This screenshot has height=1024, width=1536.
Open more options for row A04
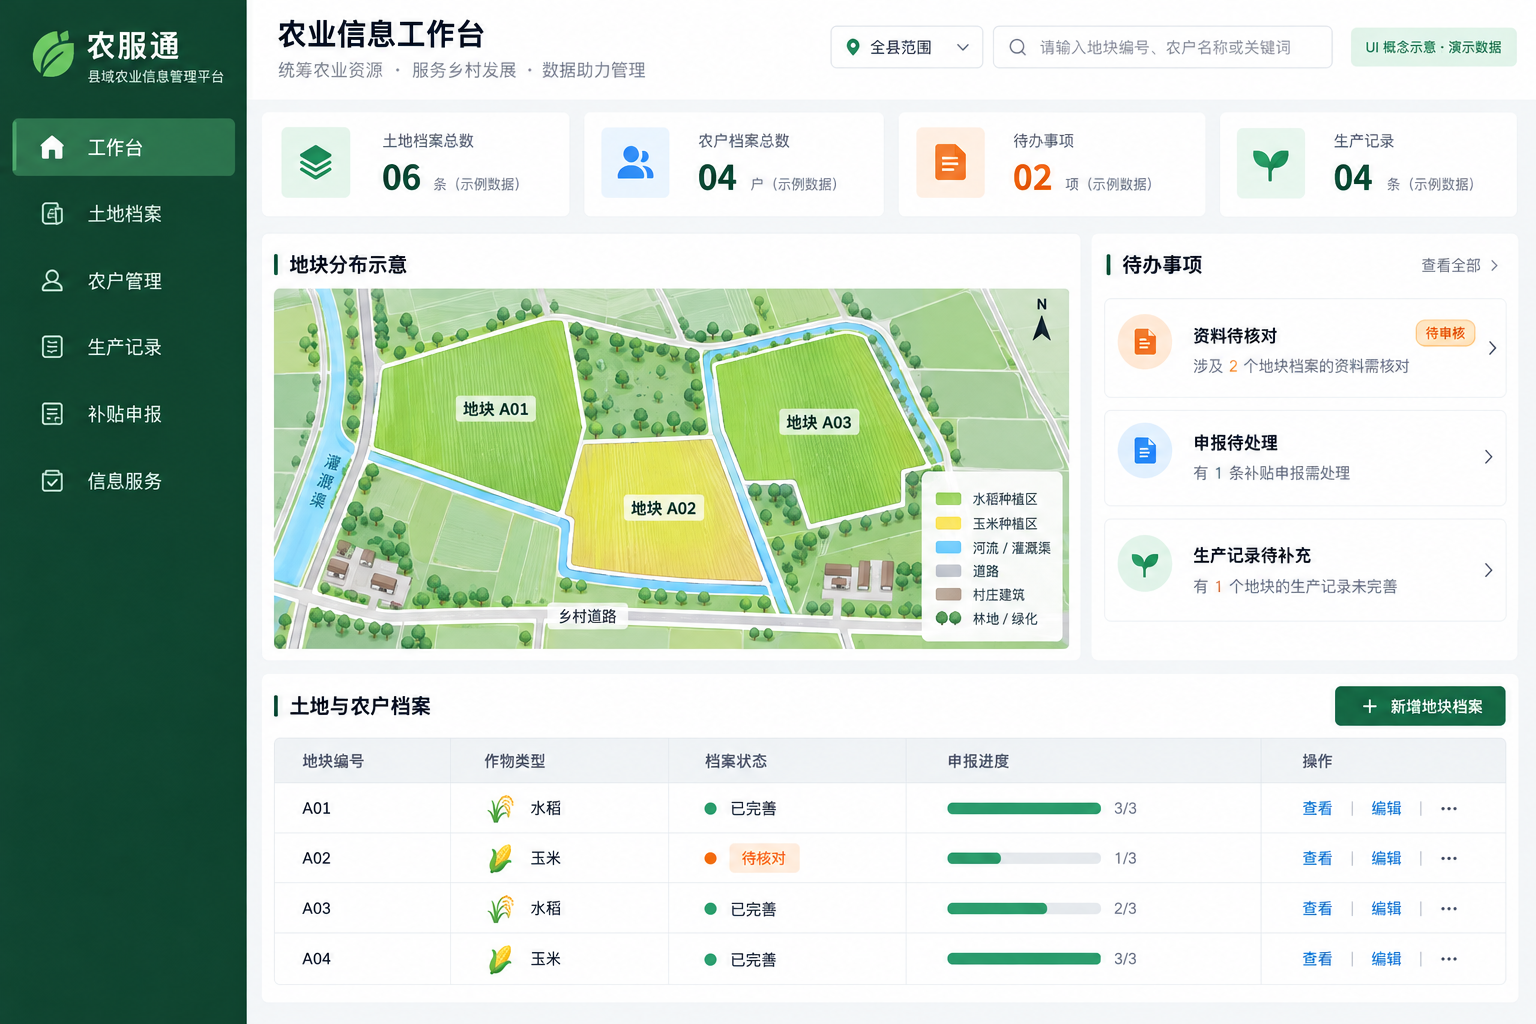click(1449, 958)
